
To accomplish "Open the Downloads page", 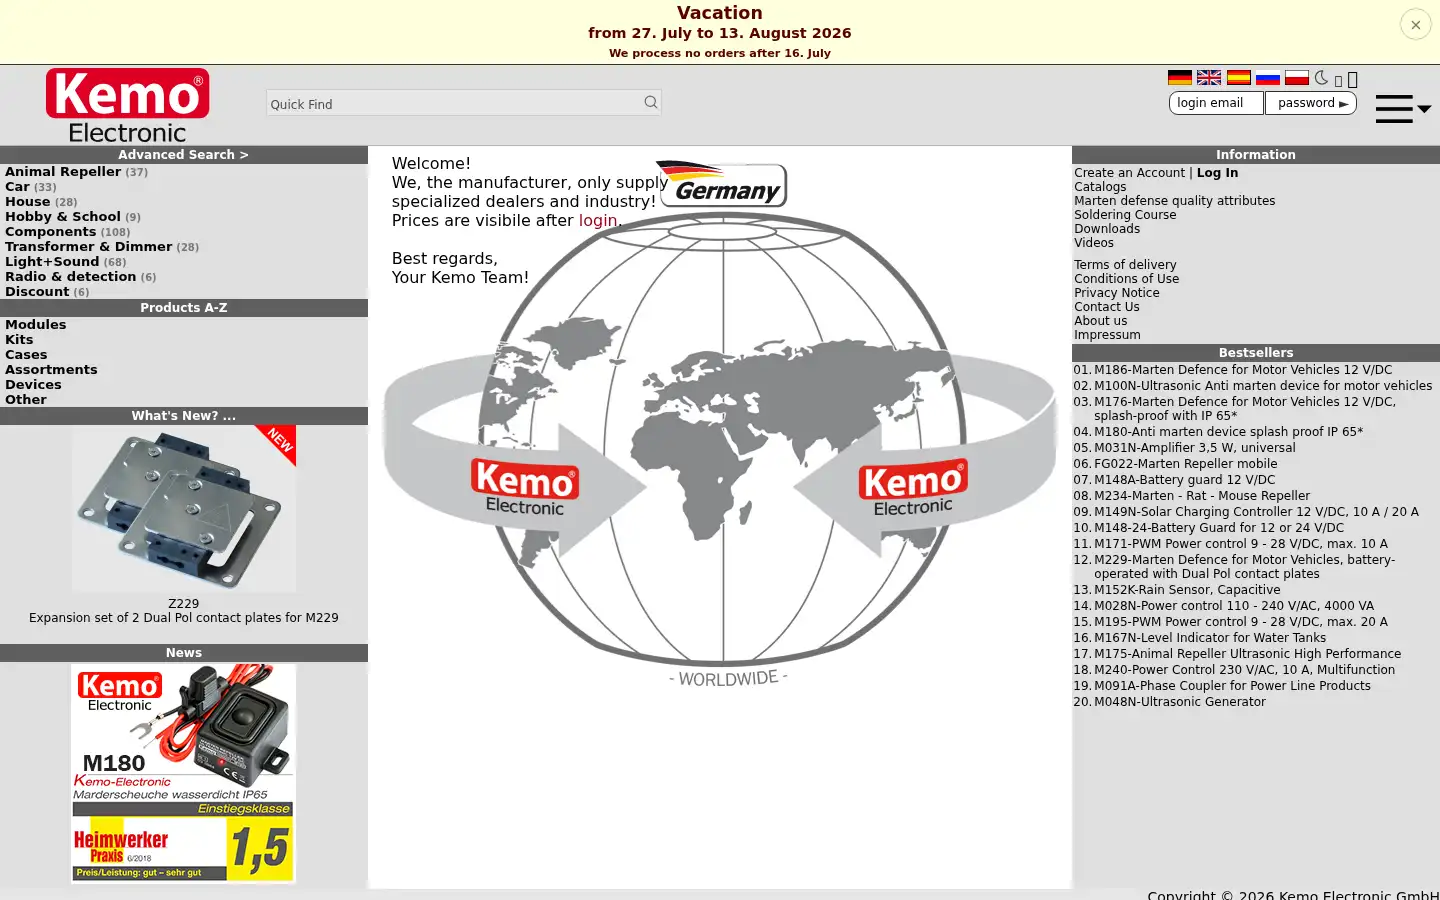I will pos(1107,229).
